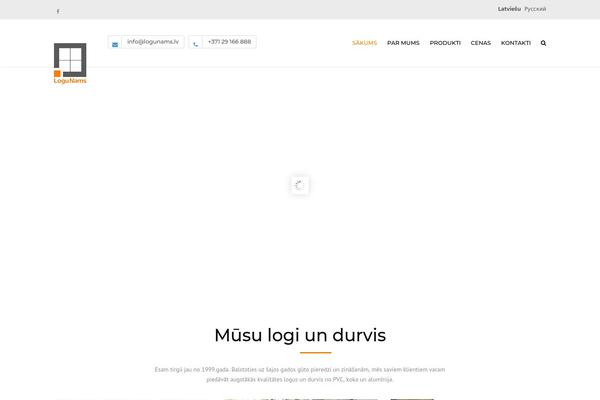Click the email envelope icon
This screenshot has width=600, height=400.
115,44
